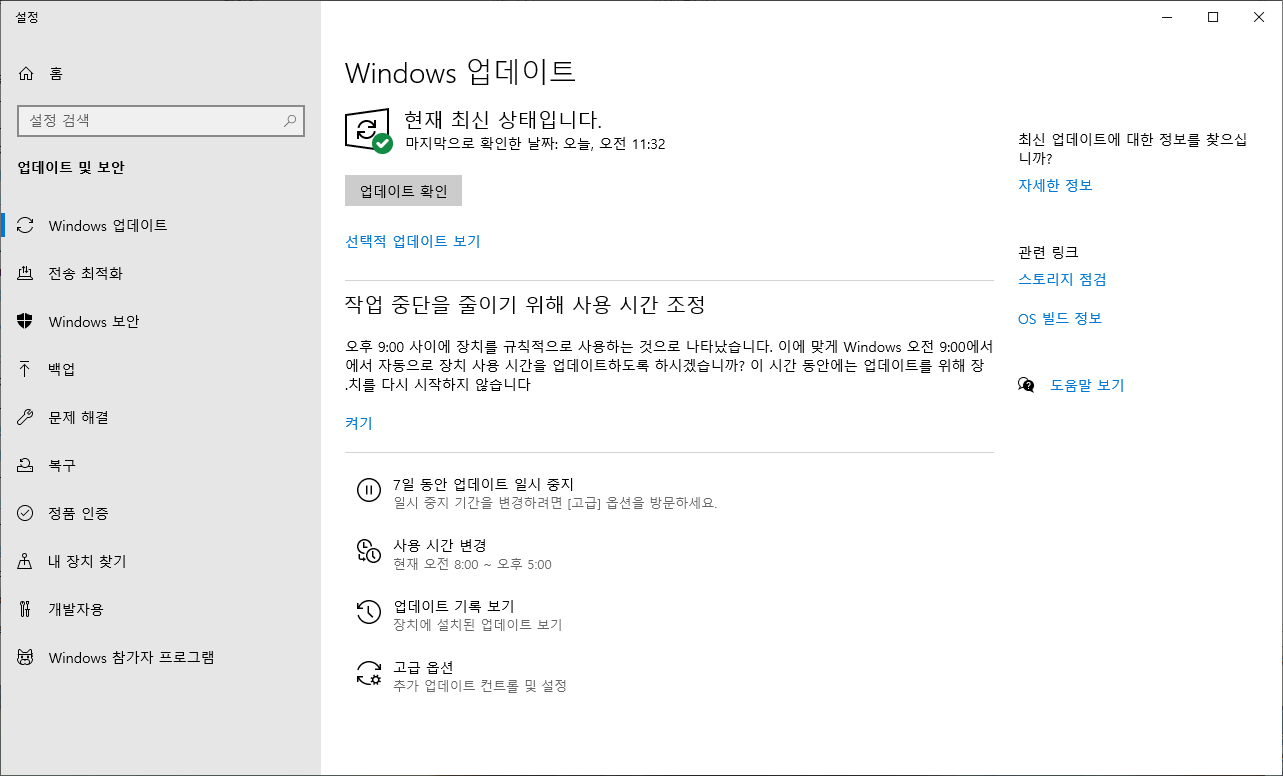Click the Windows 업데이트 sync icon in sidebar

[x=26, y=226]
